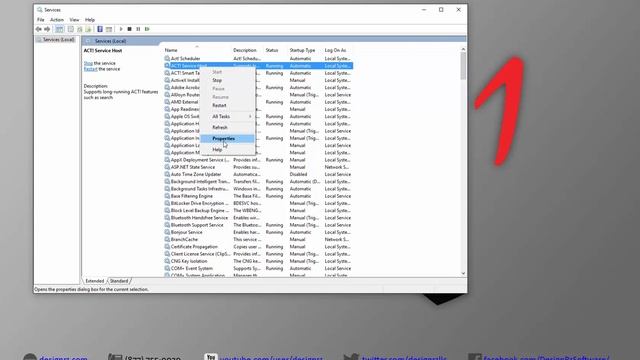
Task: Click gear icon of BranchCache row
Action: (x=167, y=239)
